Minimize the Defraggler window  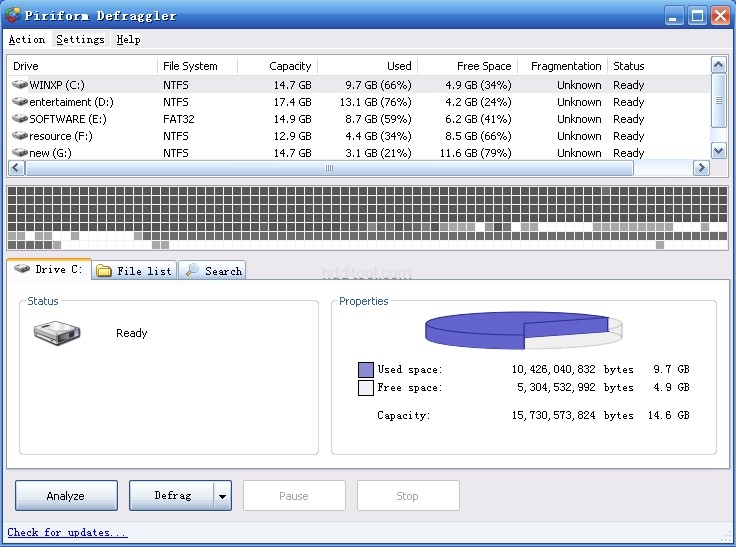click(674, 15)
